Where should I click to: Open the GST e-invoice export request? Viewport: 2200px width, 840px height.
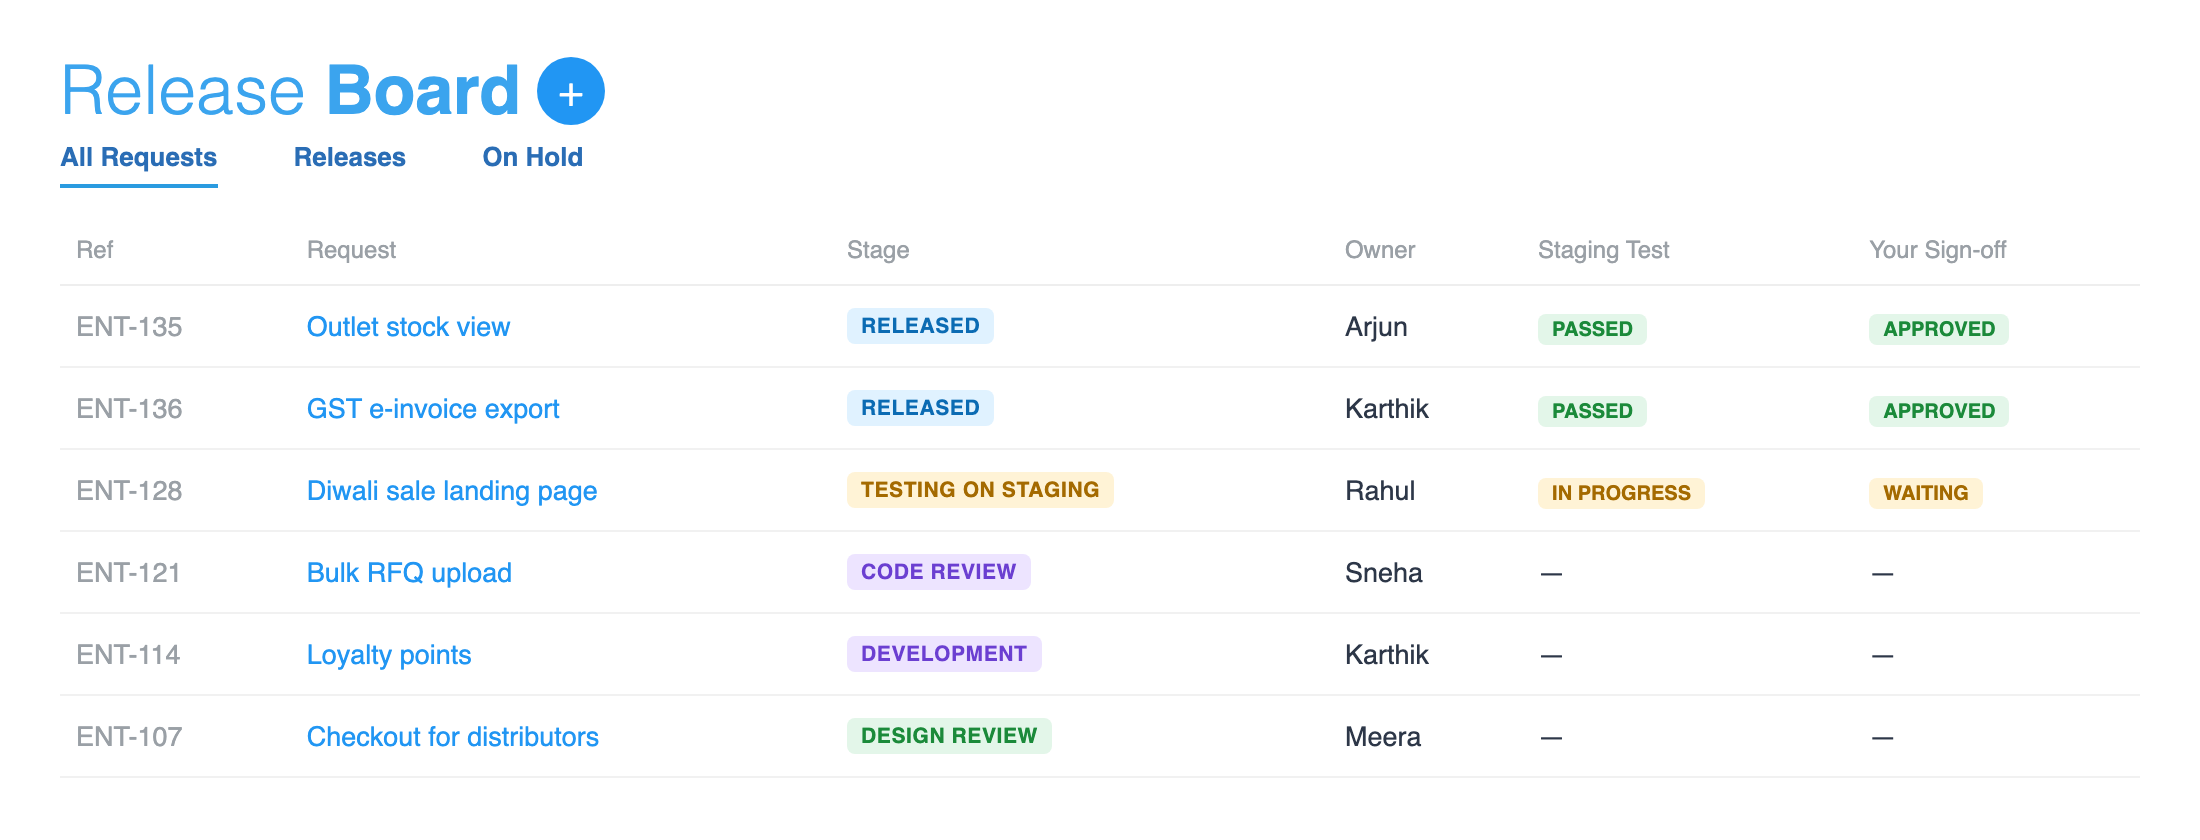(433, 409)
